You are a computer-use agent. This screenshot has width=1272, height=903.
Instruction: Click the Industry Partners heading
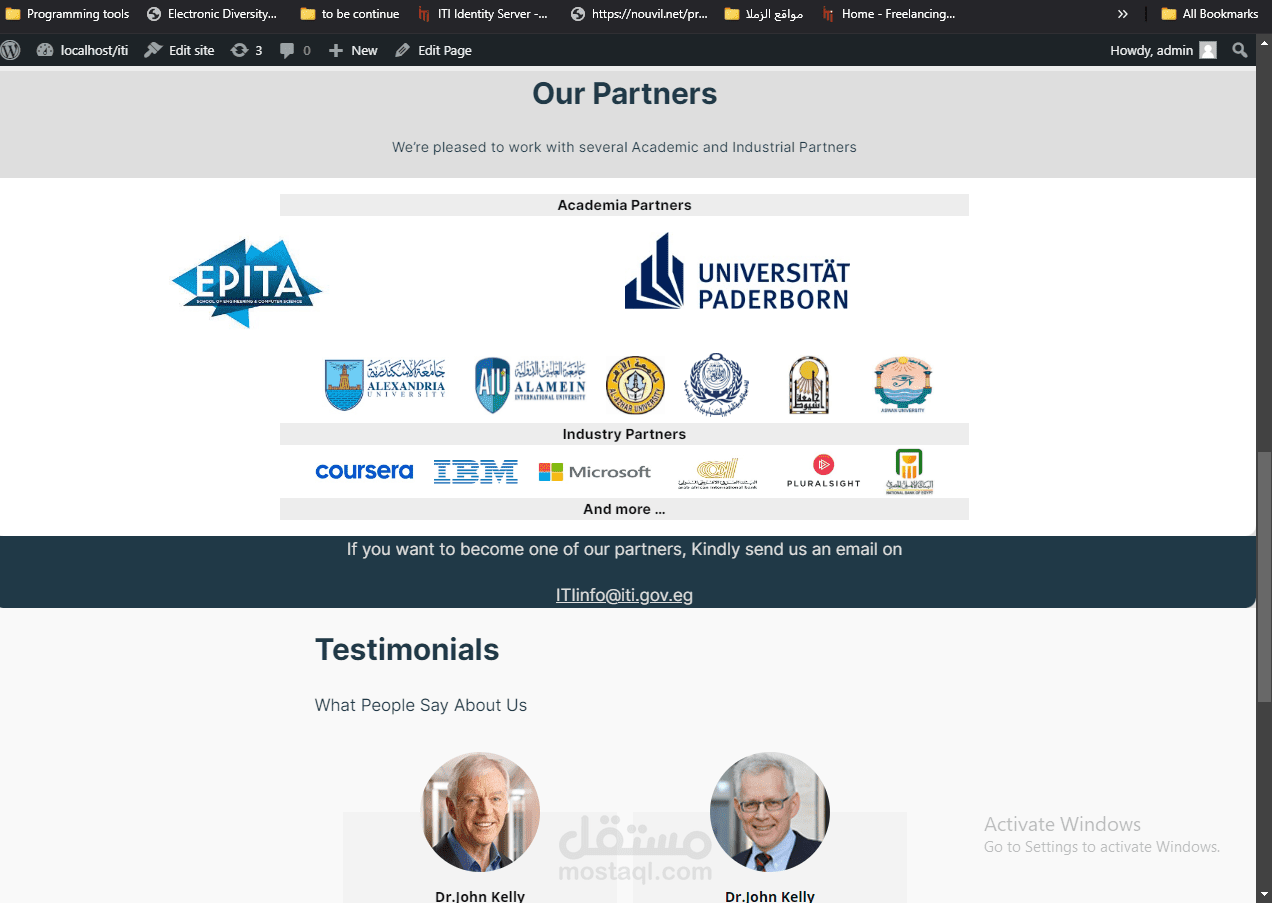624,434
